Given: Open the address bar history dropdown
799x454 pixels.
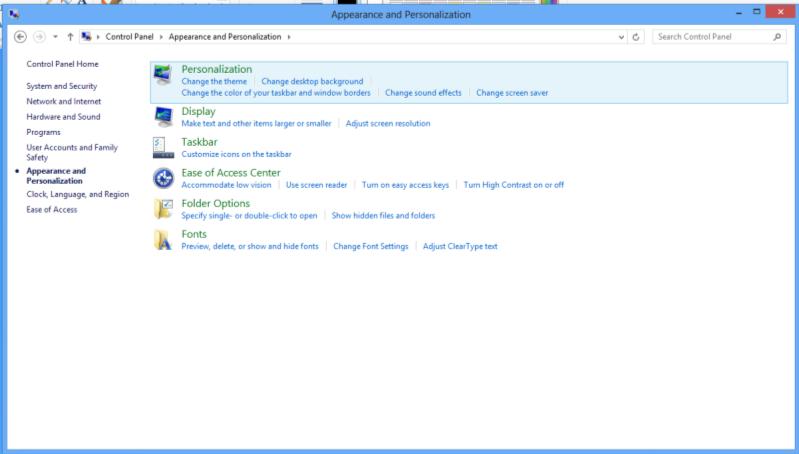Looking at the screenshot, I should pyautogui.click(x=621, y=37).
